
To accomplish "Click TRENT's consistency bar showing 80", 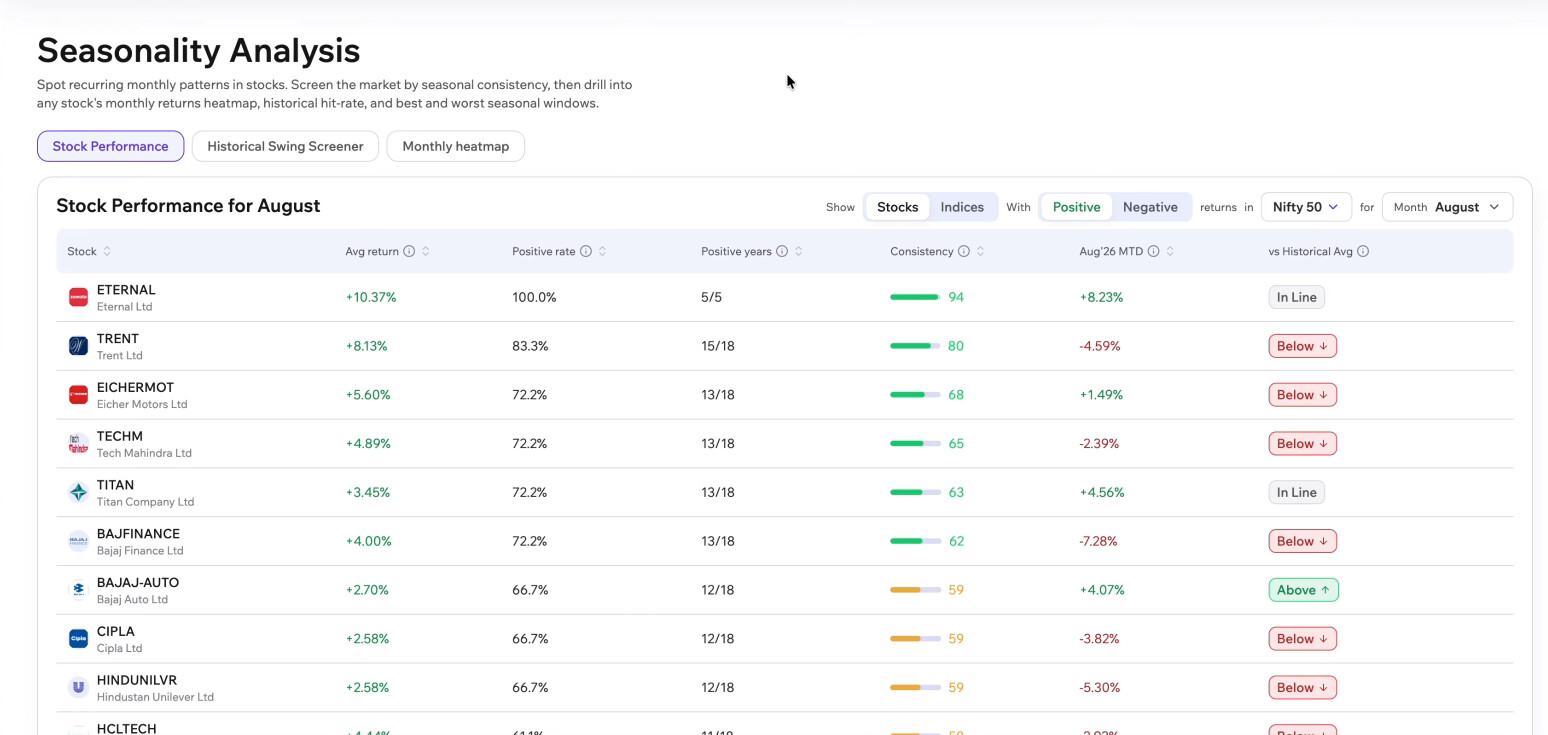I will click(915, 346).
